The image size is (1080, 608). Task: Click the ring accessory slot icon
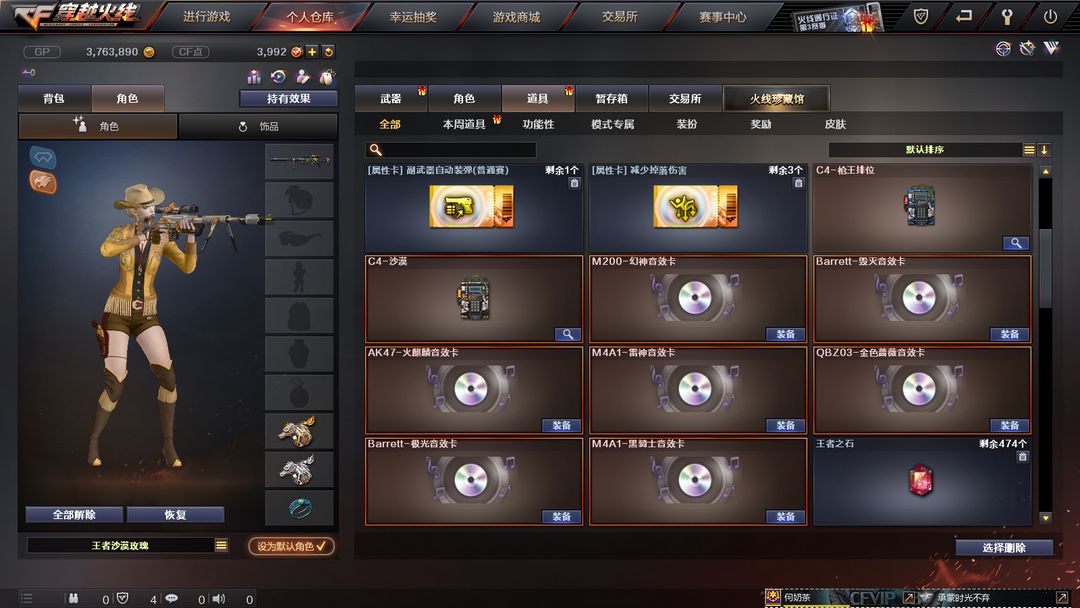[x=300, y=508]
